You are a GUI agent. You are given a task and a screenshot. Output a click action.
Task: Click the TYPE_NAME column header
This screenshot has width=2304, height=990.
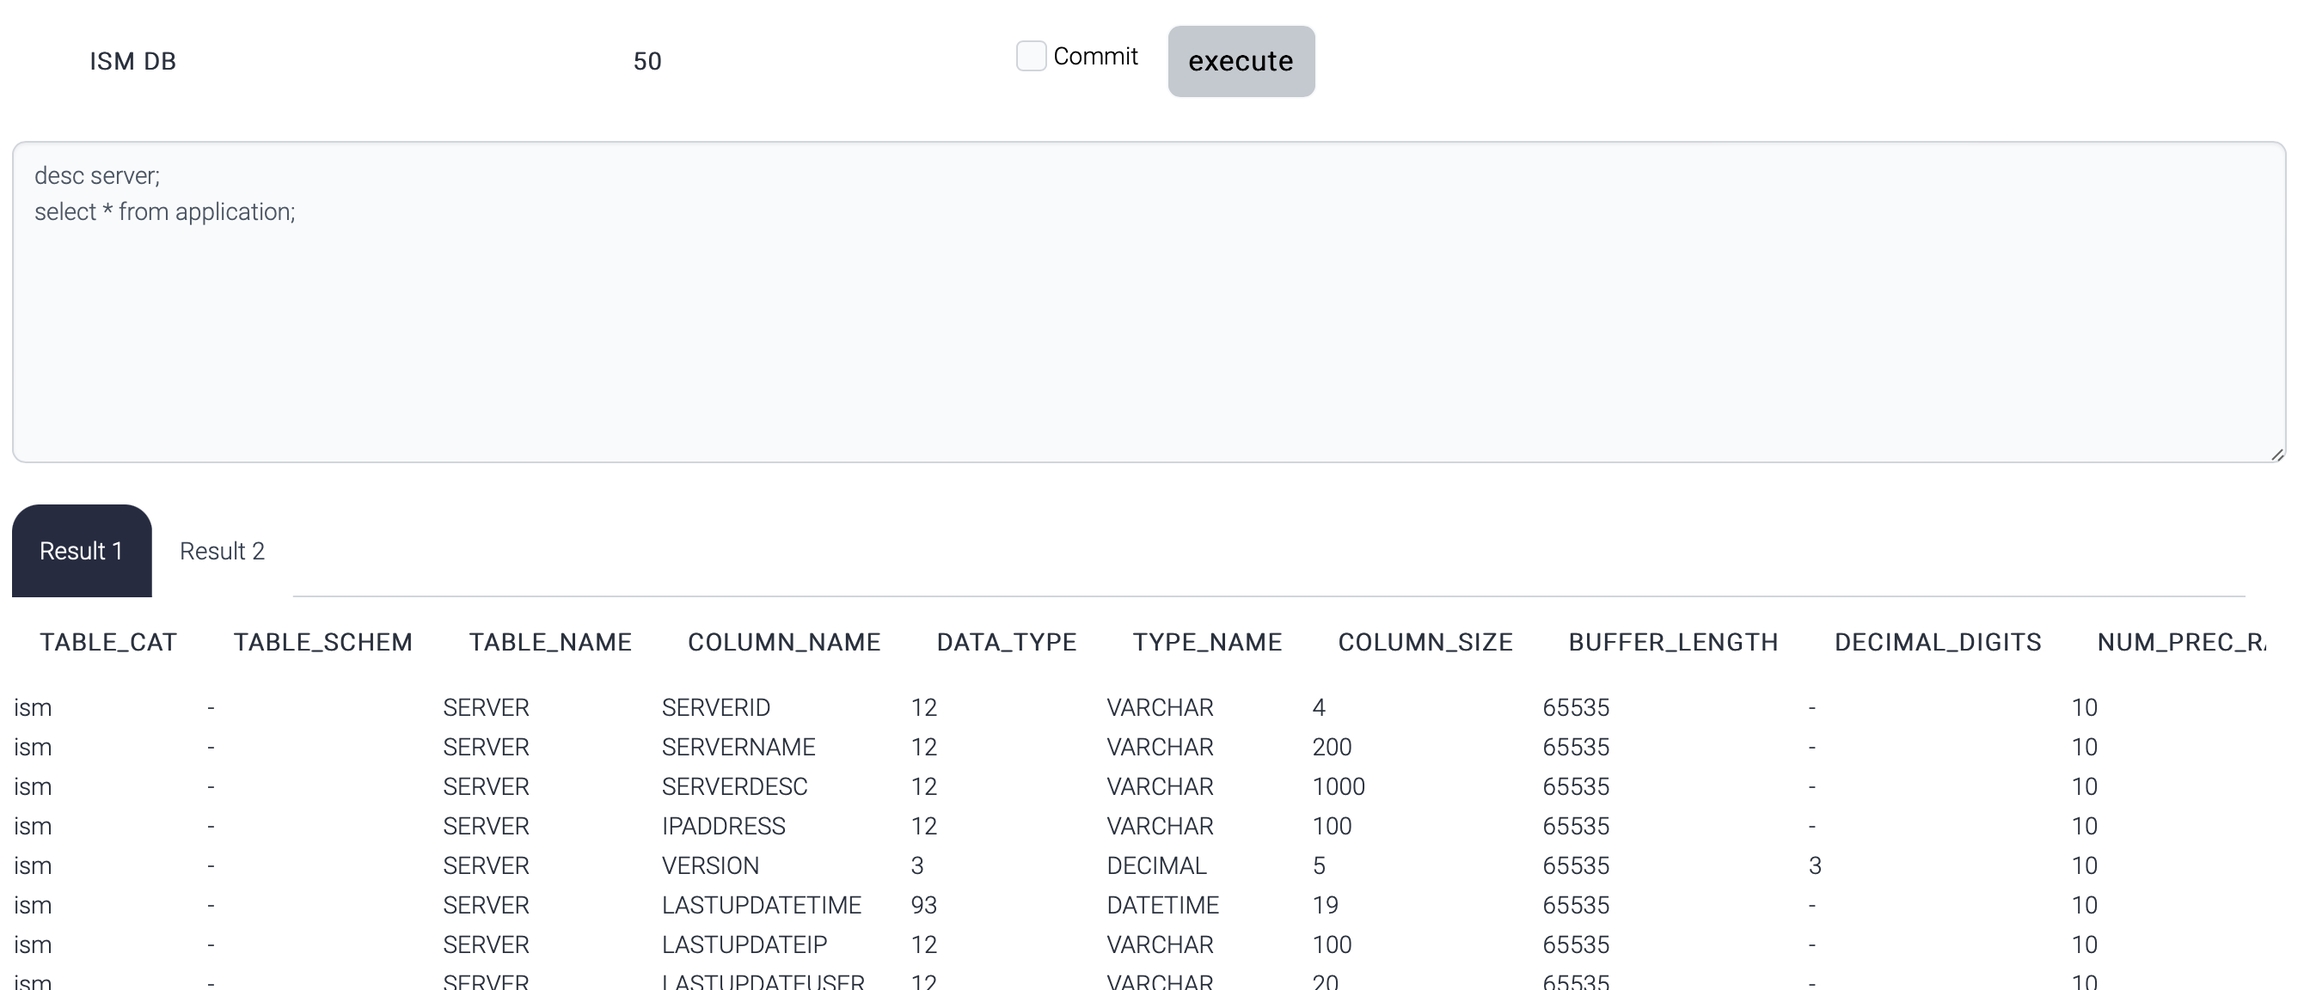(x=1207, y=642)
